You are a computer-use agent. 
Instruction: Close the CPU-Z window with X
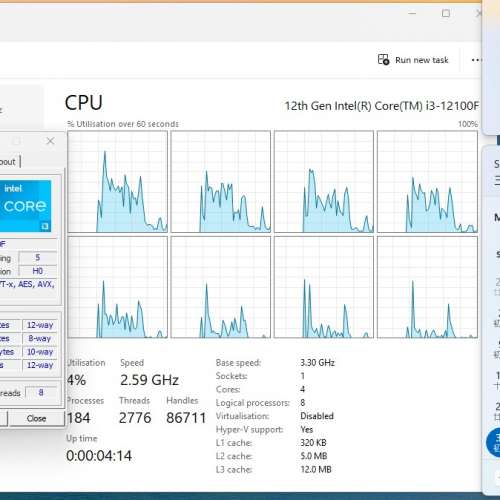tap(50, 141)
